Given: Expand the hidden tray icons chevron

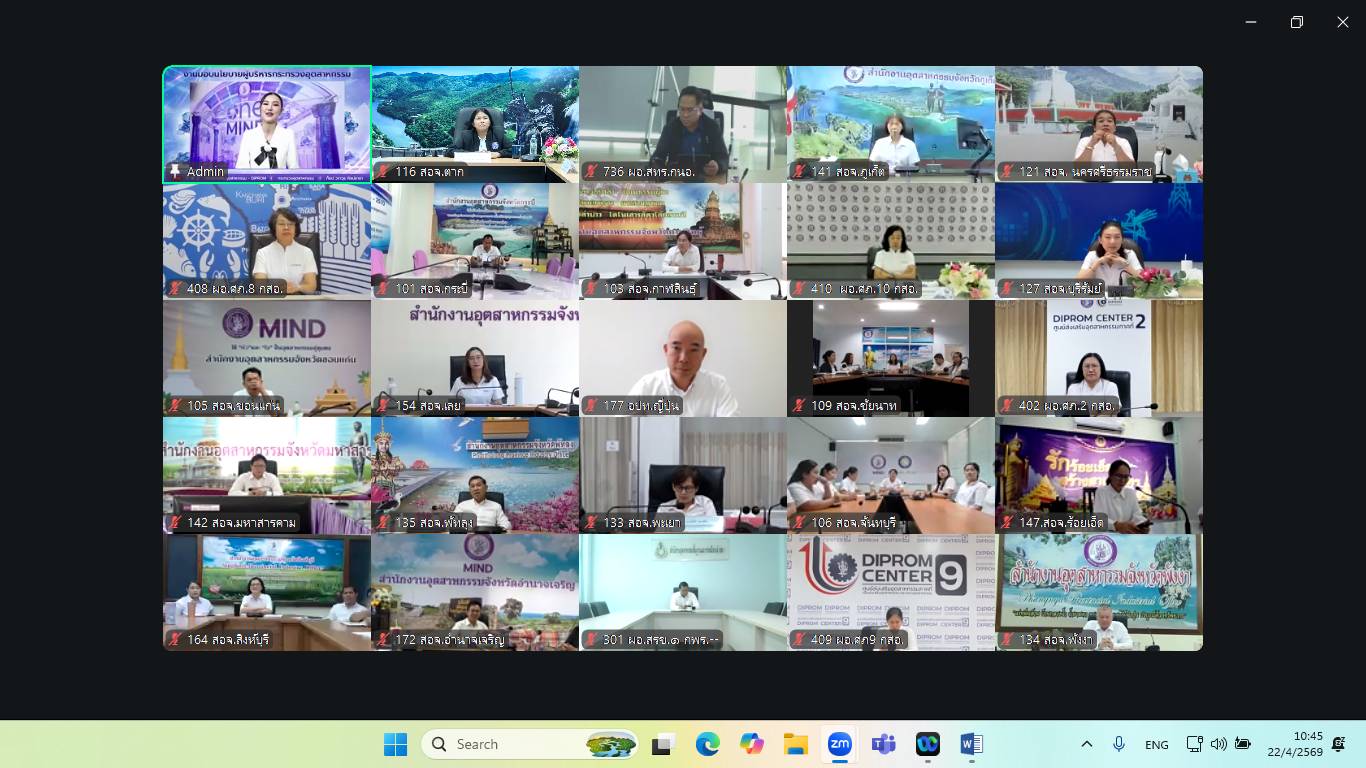Looking at the screenshot, I should click(x=1087, y=744).
